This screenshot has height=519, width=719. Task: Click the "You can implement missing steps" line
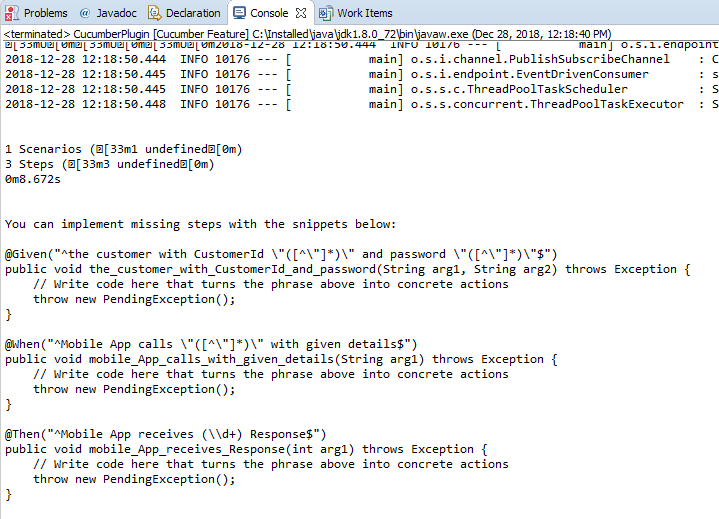pos(200,224)
